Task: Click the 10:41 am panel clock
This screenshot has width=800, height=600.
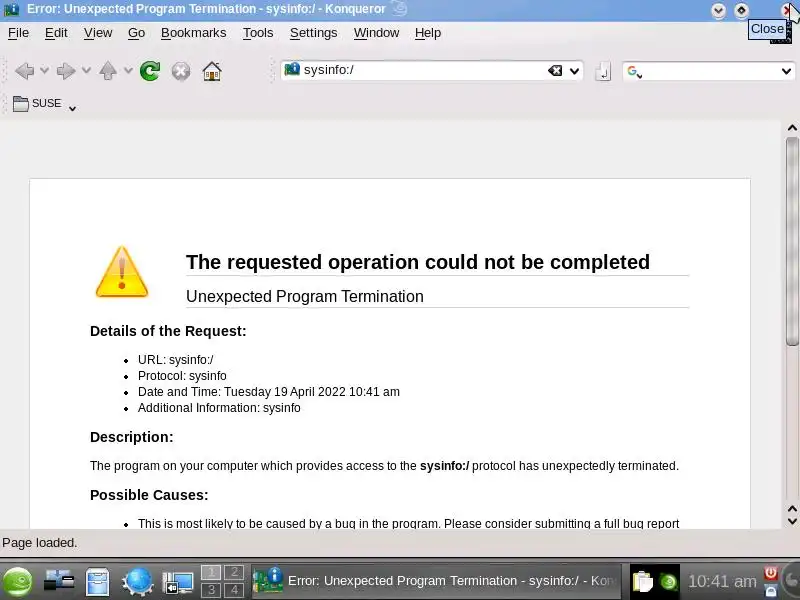Action: pos(722,581)
